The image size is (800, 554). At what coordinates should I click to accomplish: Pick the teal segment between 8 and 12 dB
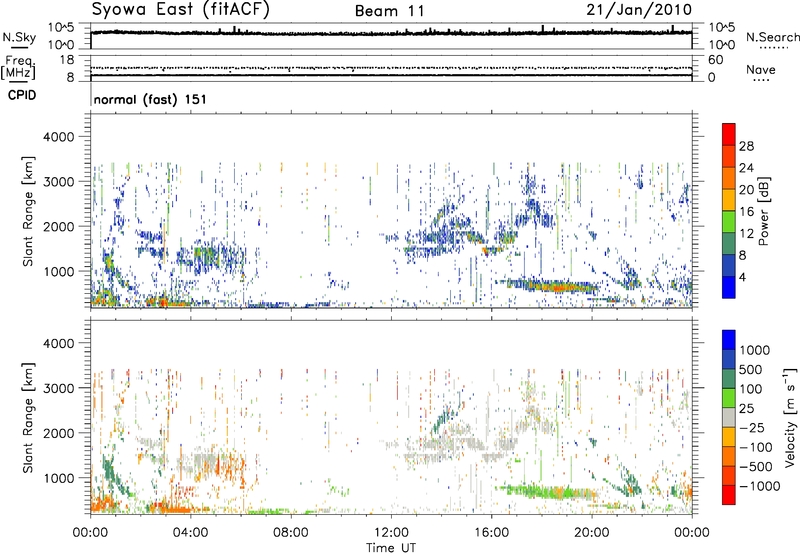[x=729, y=244]
